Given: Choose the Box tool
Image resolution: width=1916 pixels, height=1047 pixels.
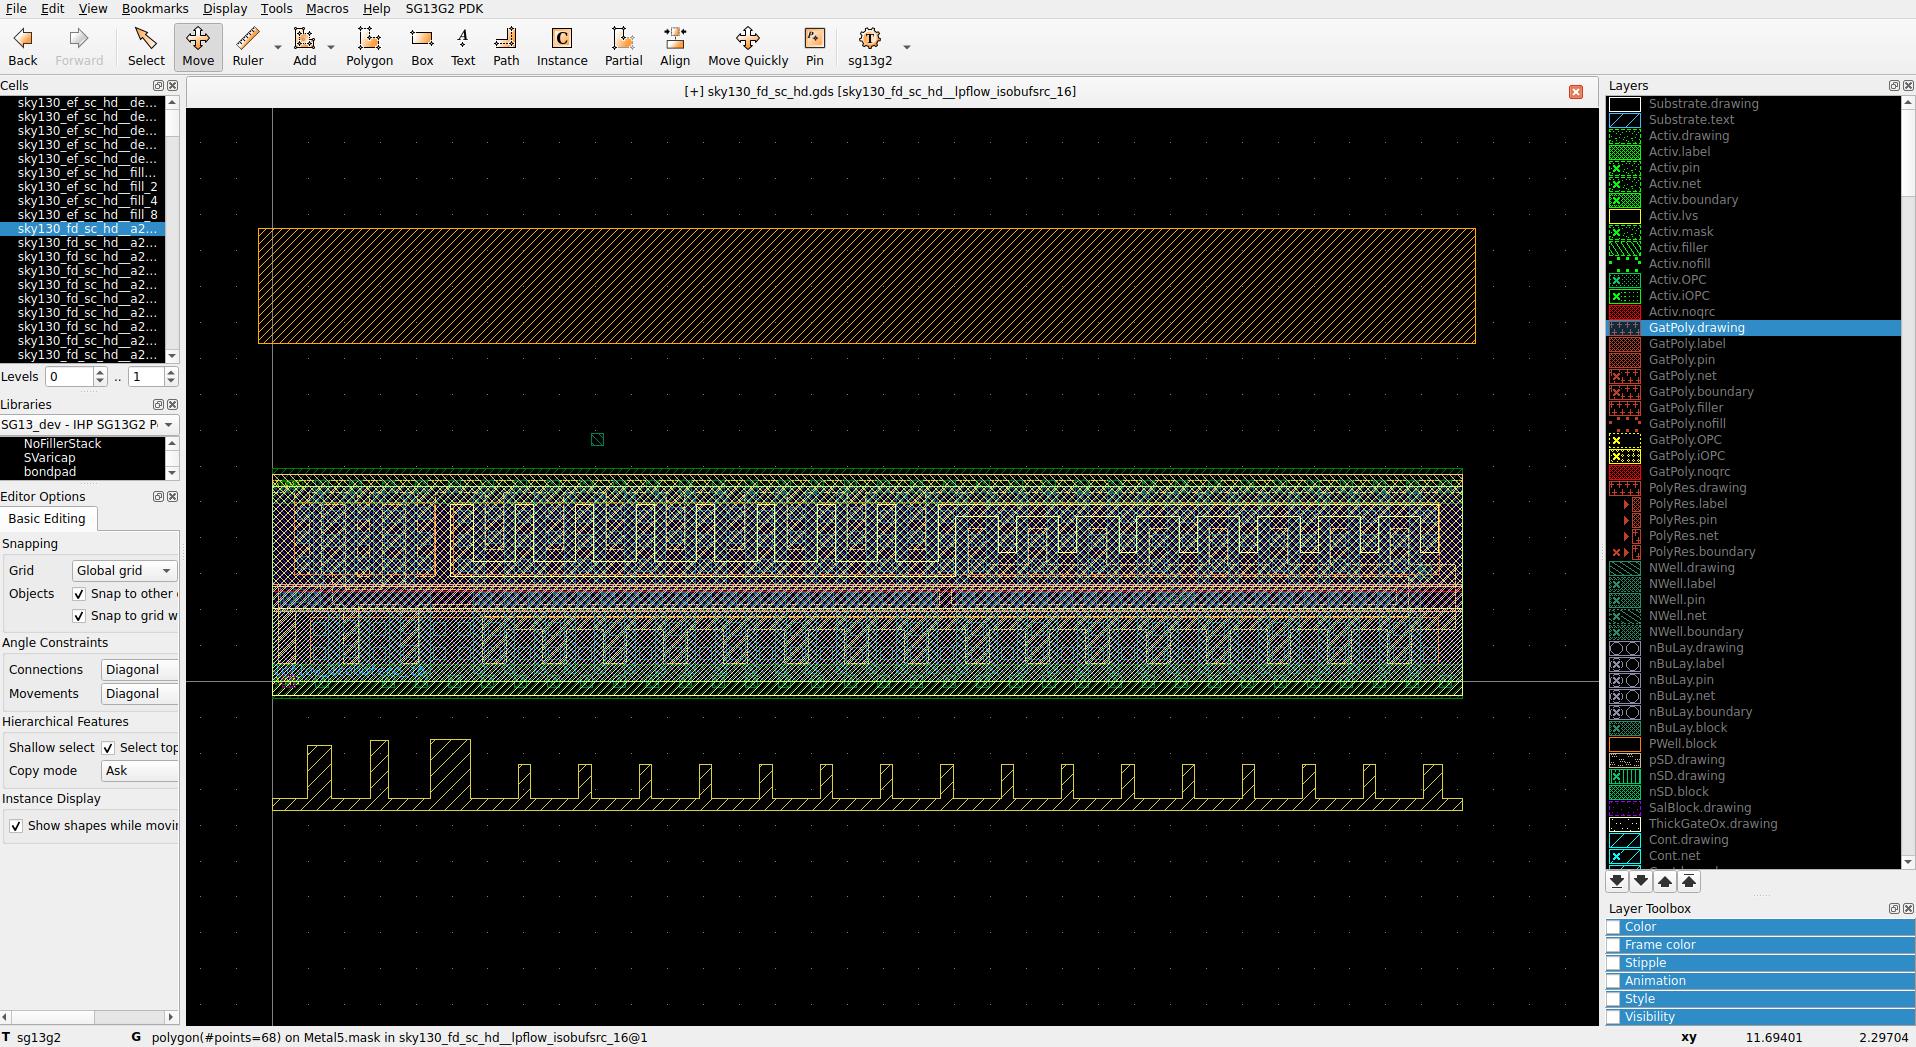Looking at the screenshot, I should pos(422,46).
